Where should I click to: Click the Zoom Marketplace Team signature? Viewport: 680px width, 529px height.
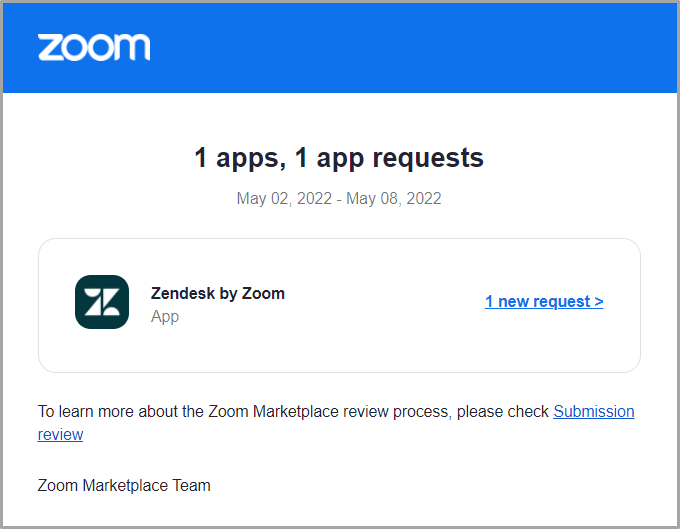(124, 486)
